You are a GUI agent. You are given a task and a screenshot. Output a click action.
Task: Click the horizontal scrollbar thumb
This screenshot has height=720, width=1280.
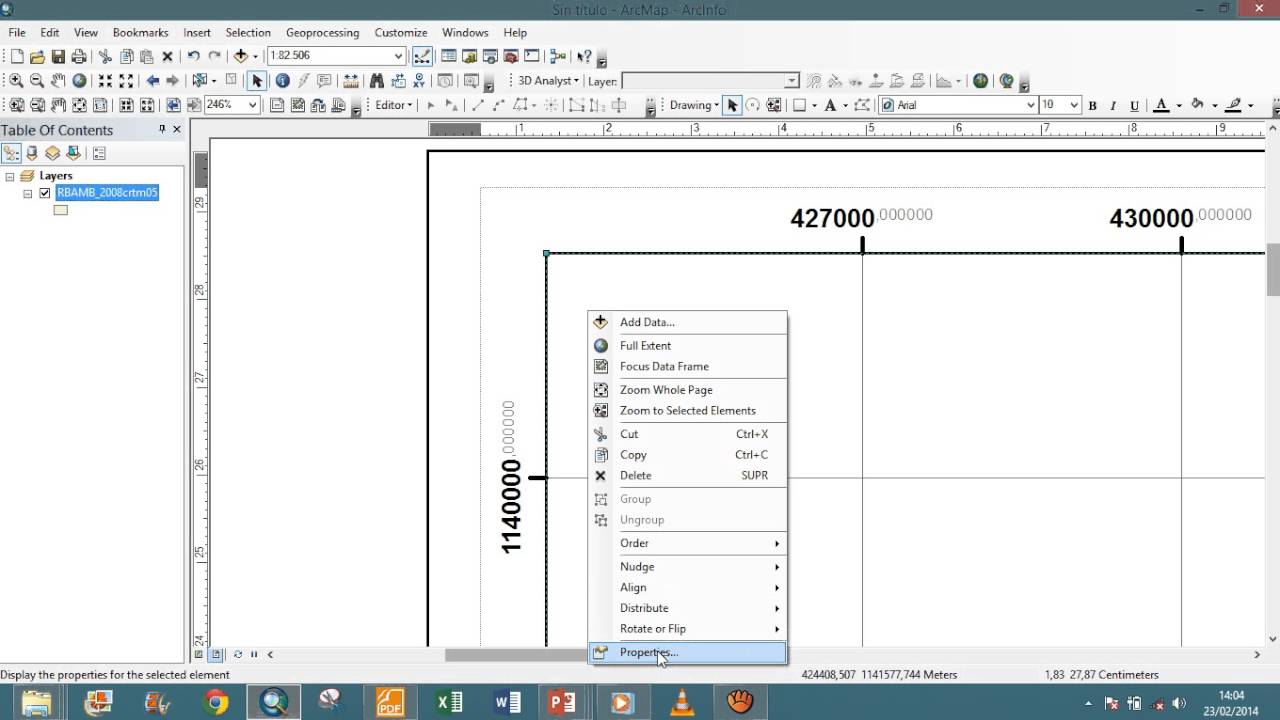click(x=516, y=654)
